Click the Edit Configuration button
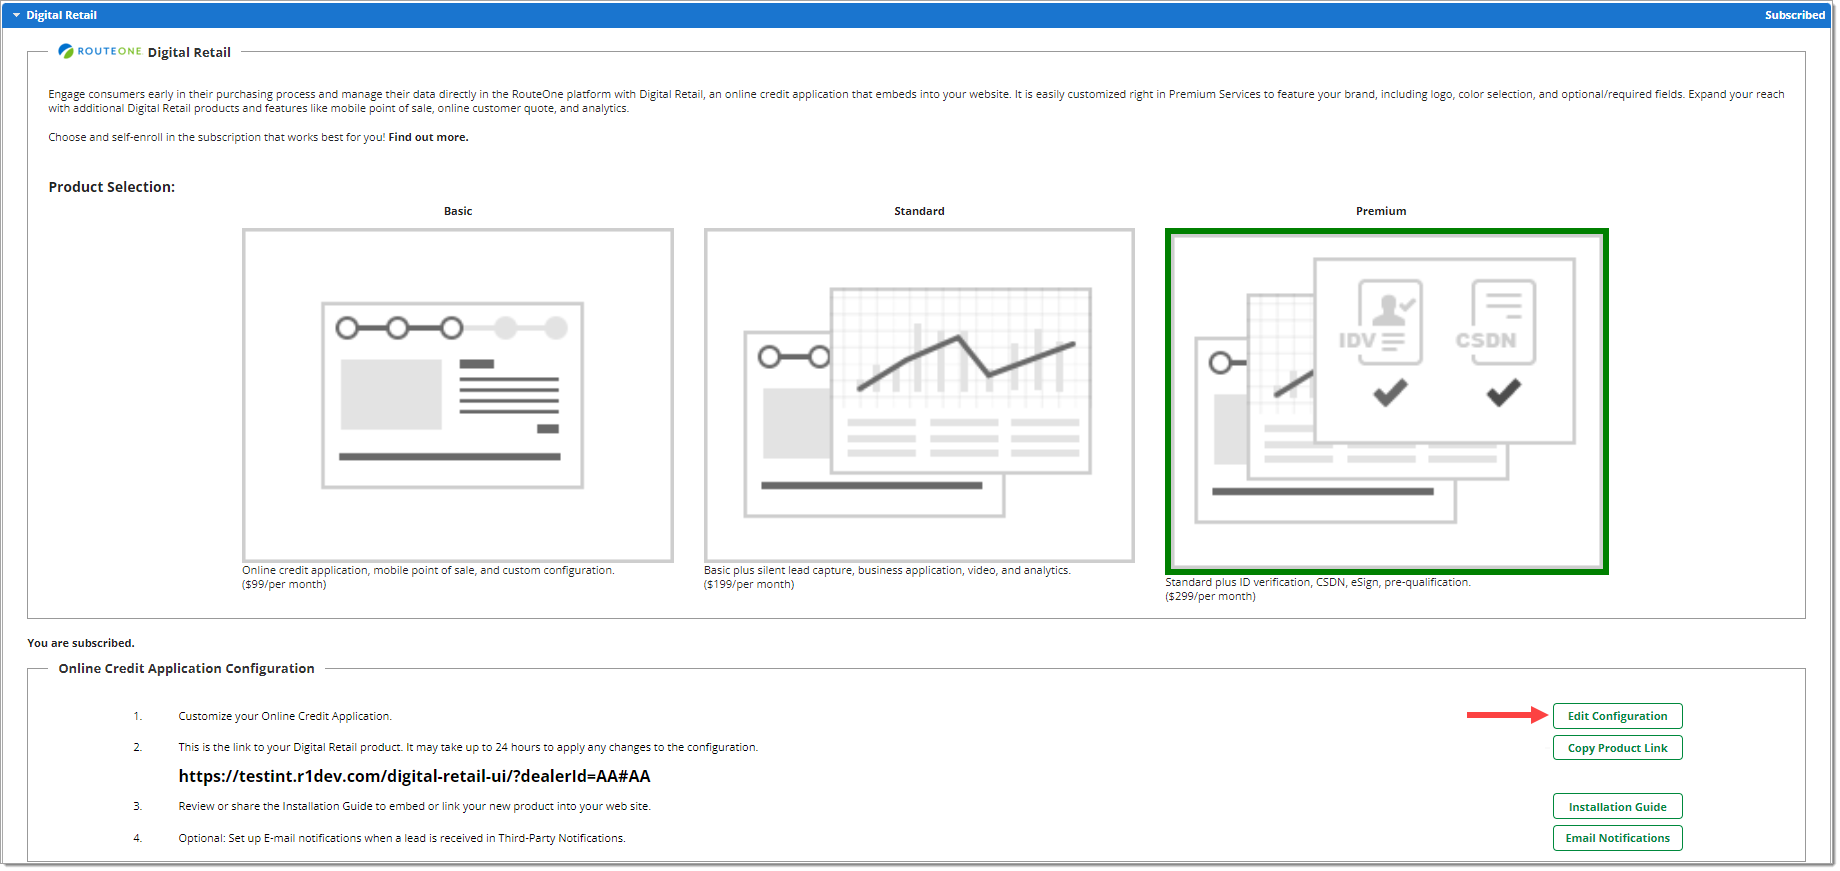The height and width of the screenshot is (871, 1840). click(x=1617, y=716)
